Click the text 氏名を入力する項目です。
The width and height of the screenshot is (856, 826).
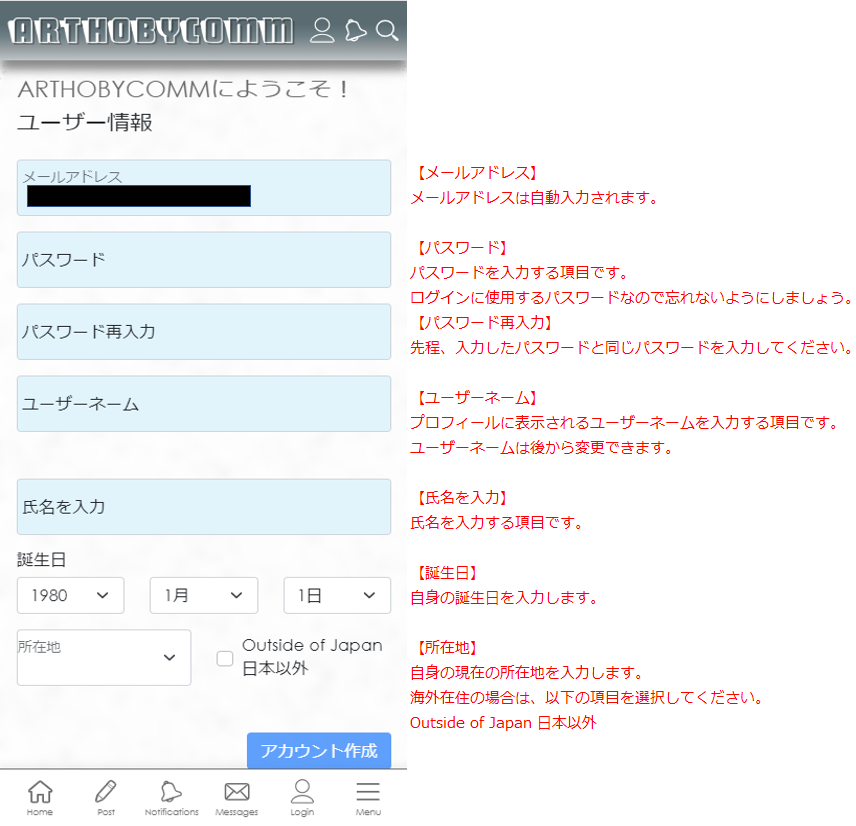click(x=497, y=523)
